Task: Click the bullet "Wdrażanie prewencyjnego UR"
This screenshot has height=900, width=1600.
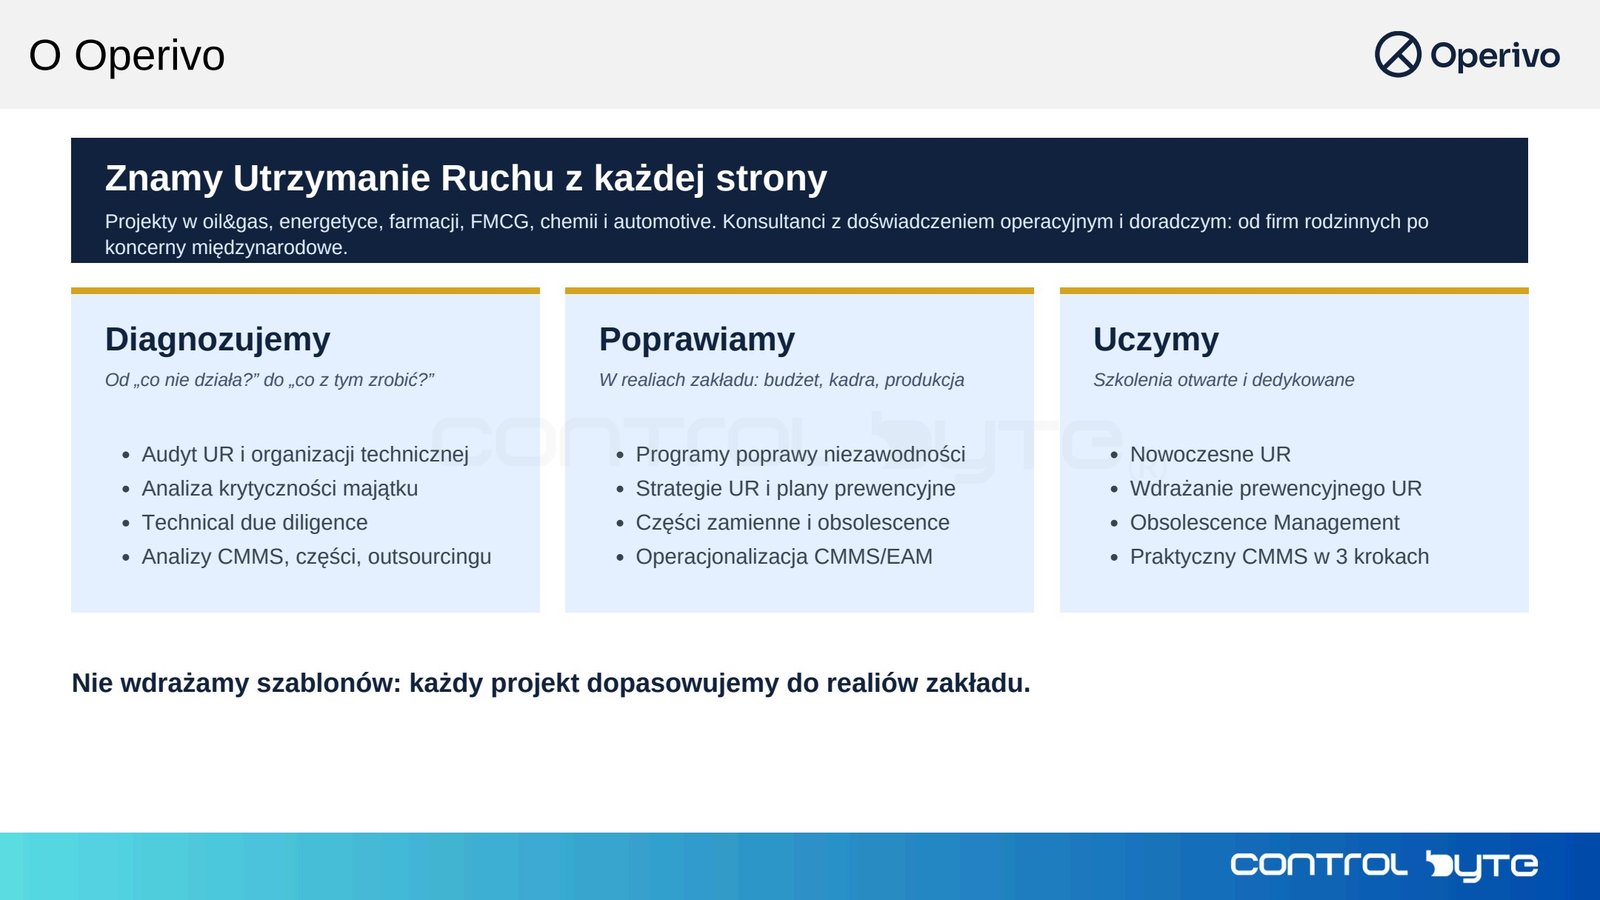Action: coord(1276,488)
